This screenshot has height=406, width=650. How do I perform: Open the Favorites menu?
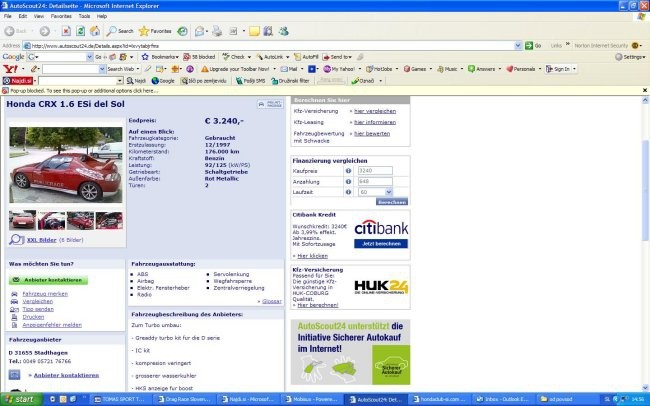pyautogui.click(x=61, y=16)
